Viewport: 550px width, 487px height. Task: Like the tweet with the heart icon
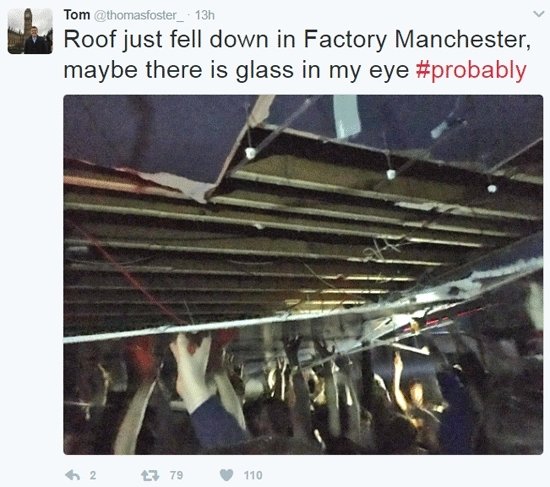click(227, 475)
